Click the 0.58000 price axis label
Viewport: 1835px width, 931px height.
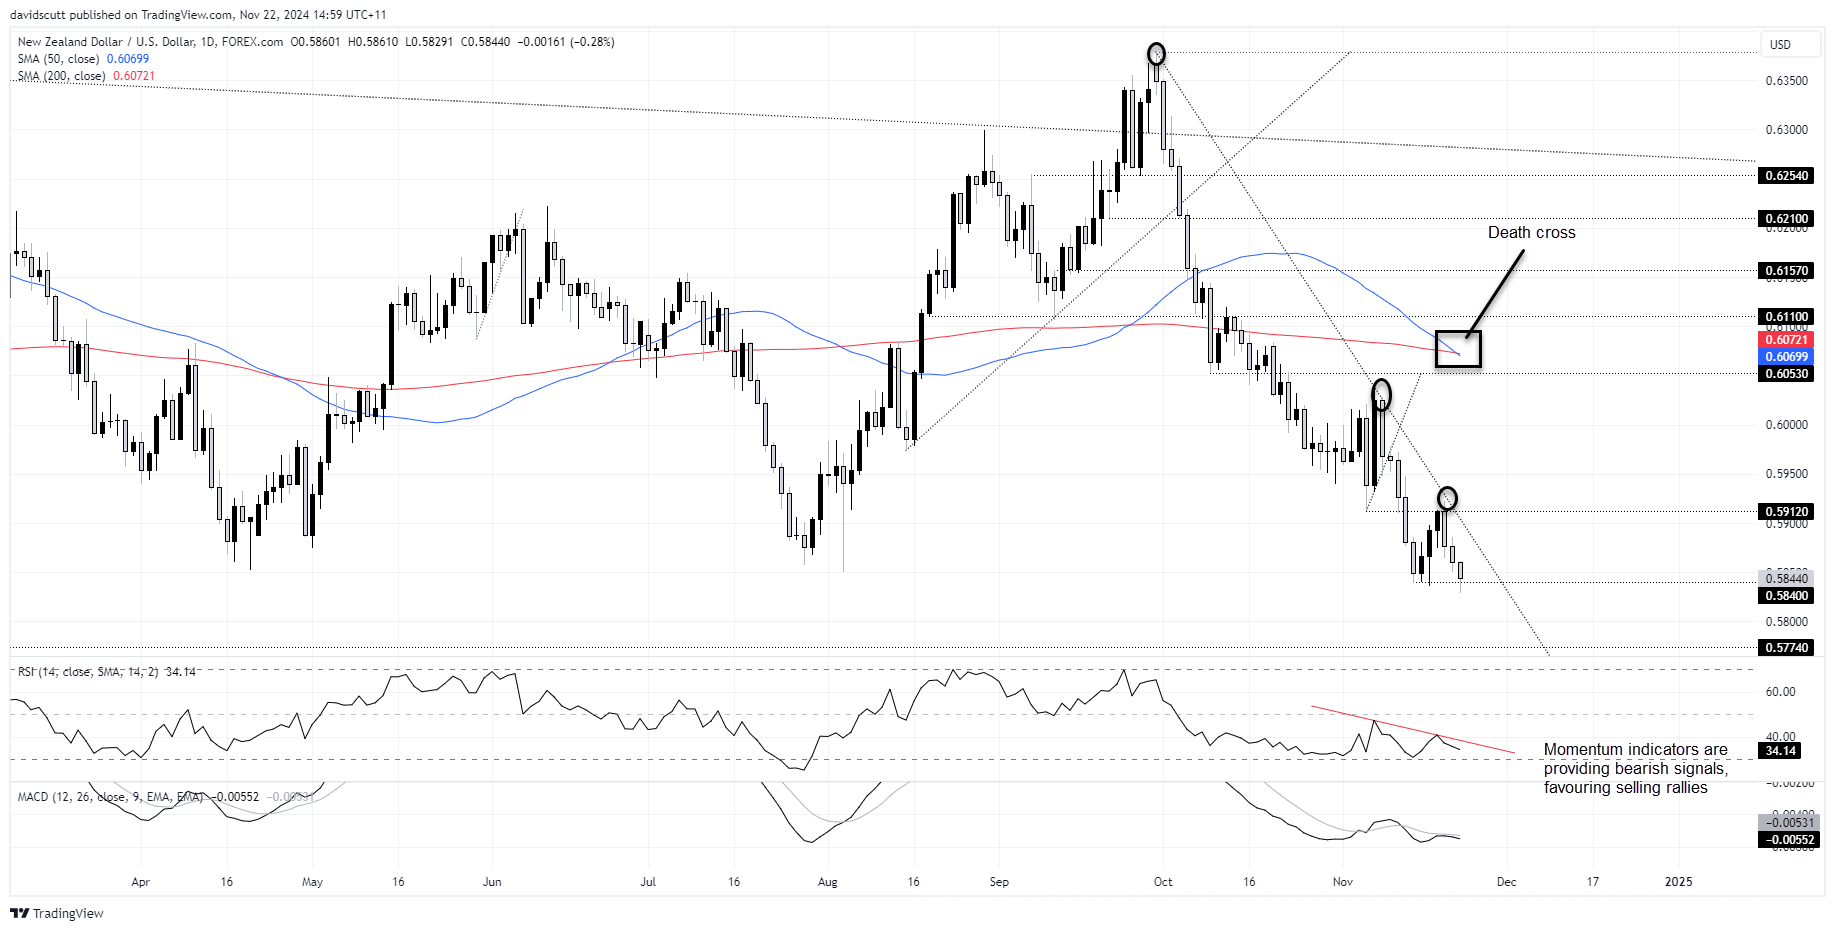(1786, 622)
